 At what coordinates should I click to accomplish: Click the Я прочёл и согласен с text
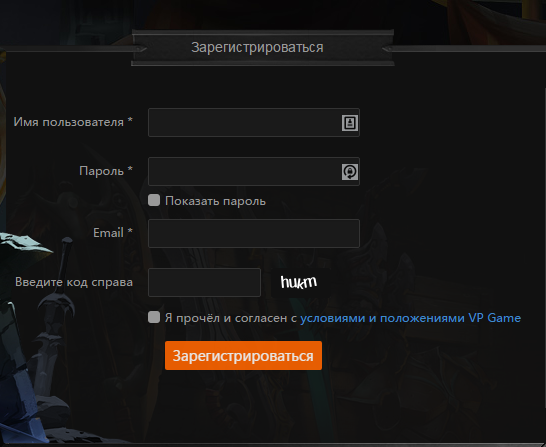point(231,318)
